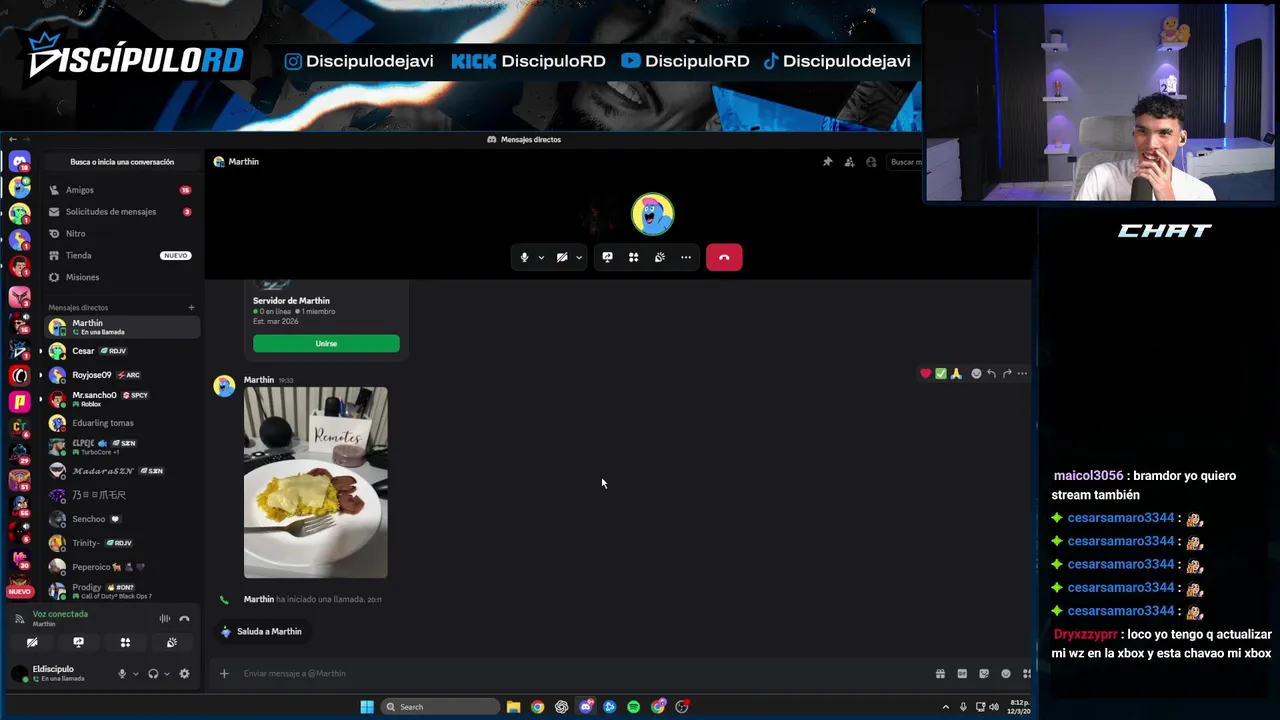Open Misiones in the sidebar
This screenshot has height=720, width=1280.
122,277
